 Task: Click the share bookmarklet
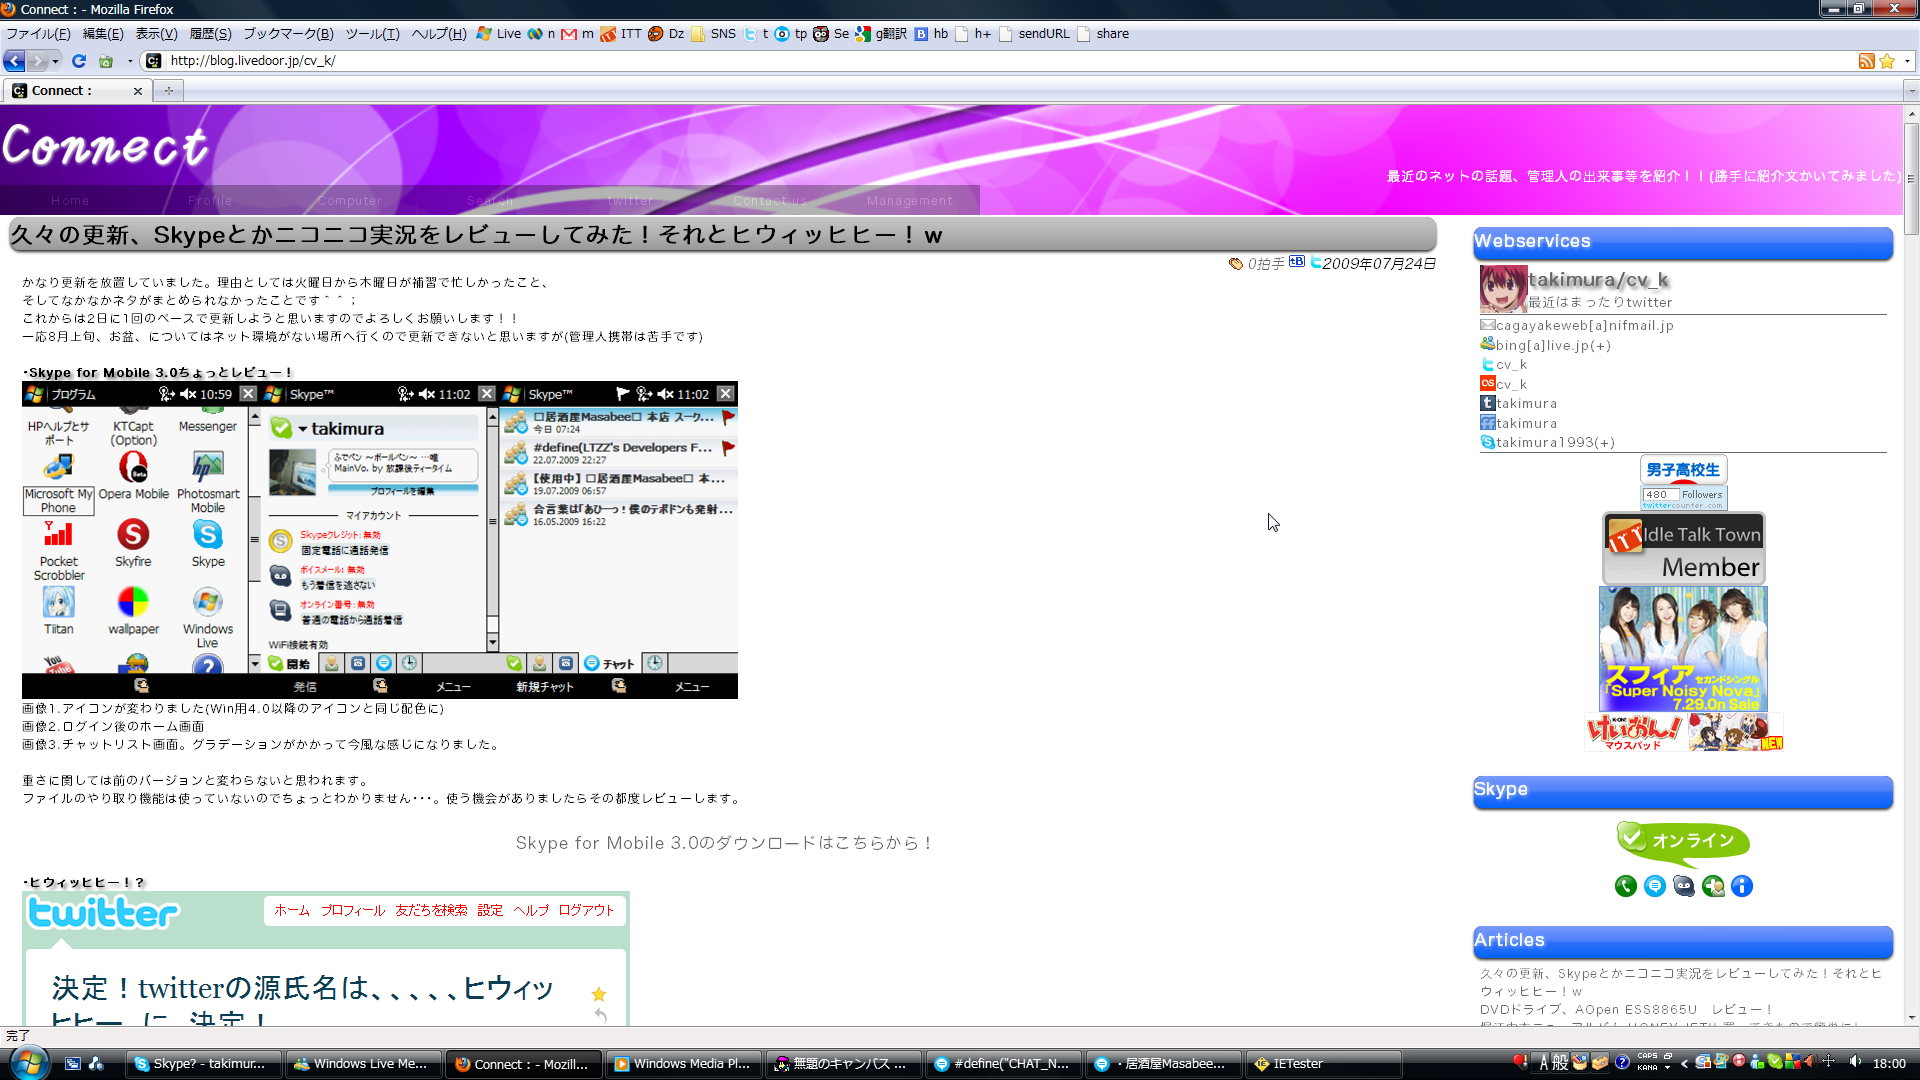tap(1103, 34)
